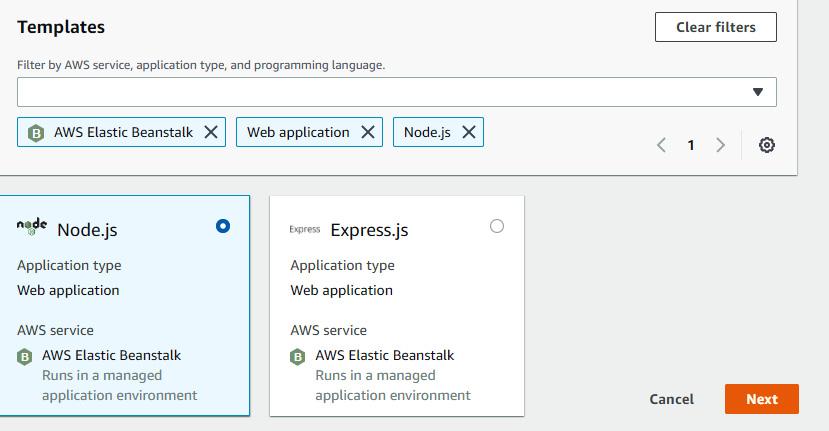Go to next page of templates
Image resolution: width=829 pixels, height=431 pixels.
pos(720,145)
